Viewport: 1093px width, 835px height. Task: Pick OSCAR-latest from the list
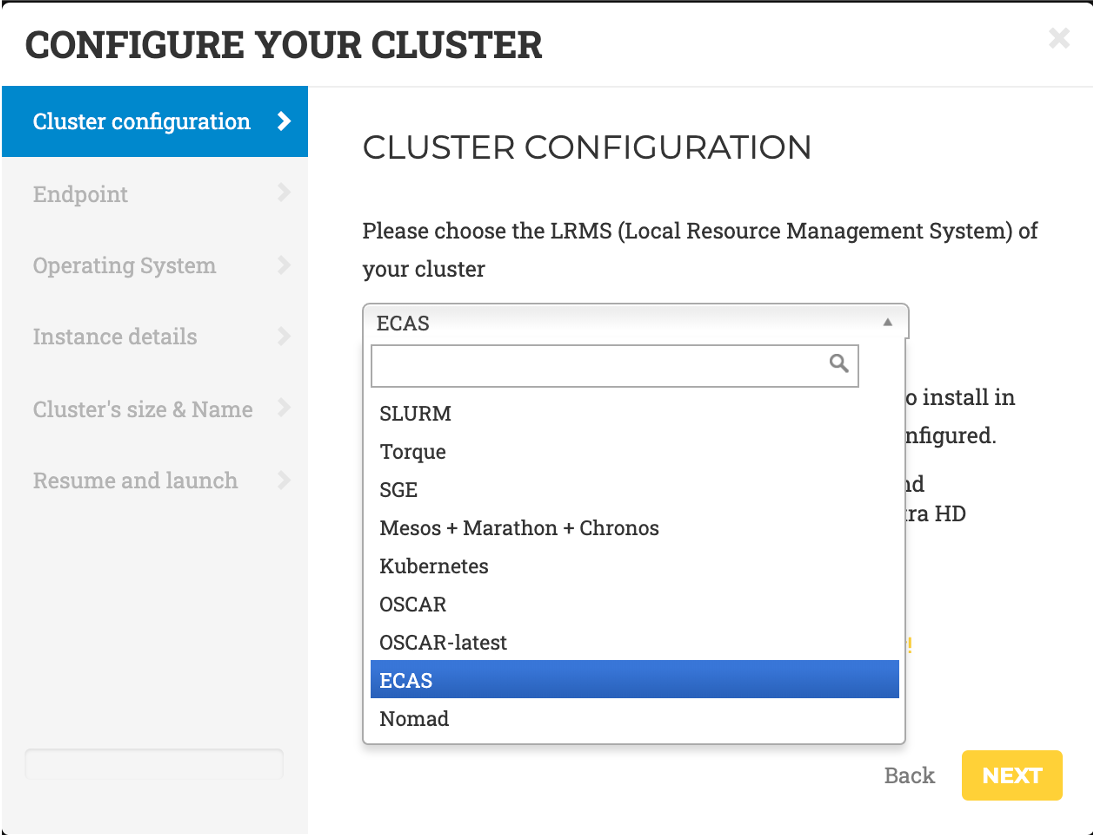tap(443, 642)
